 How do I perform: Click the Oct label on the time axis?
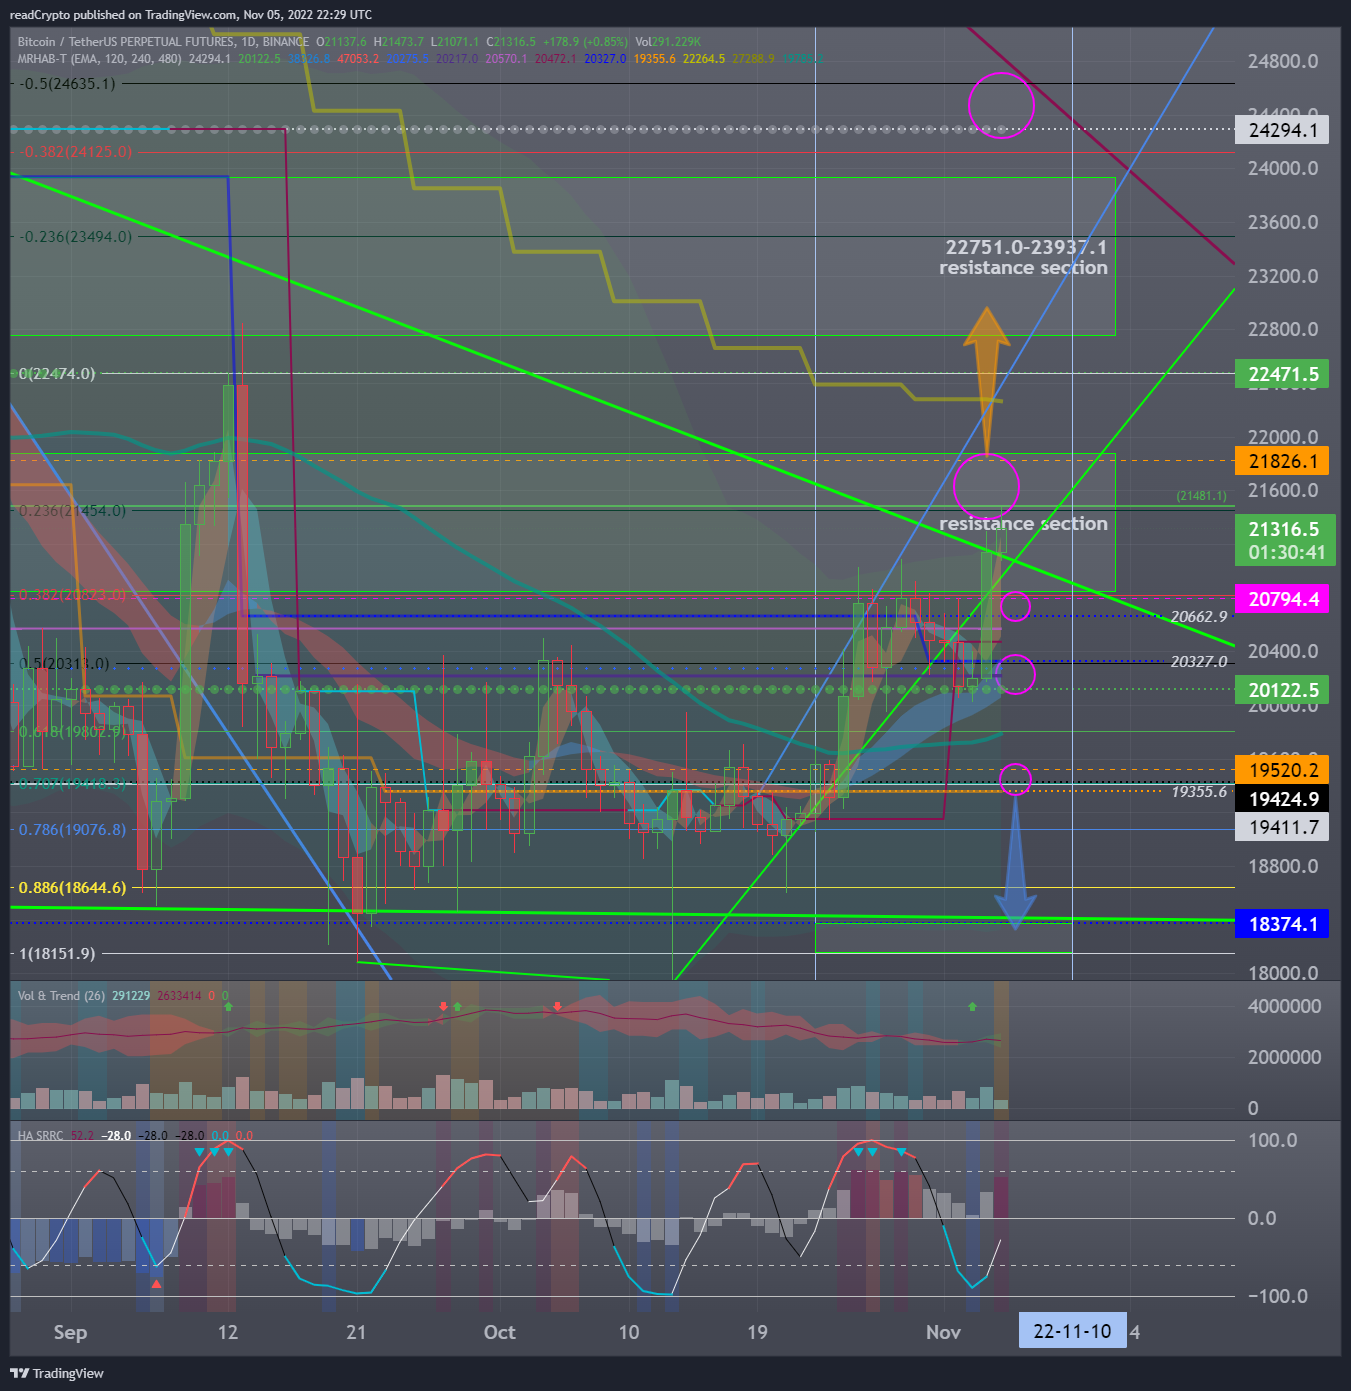tap(499, 1332)
